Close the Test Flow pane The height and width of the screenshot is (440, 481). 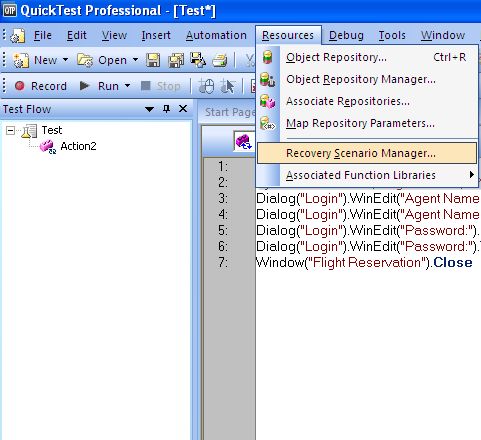pos(183,109)
